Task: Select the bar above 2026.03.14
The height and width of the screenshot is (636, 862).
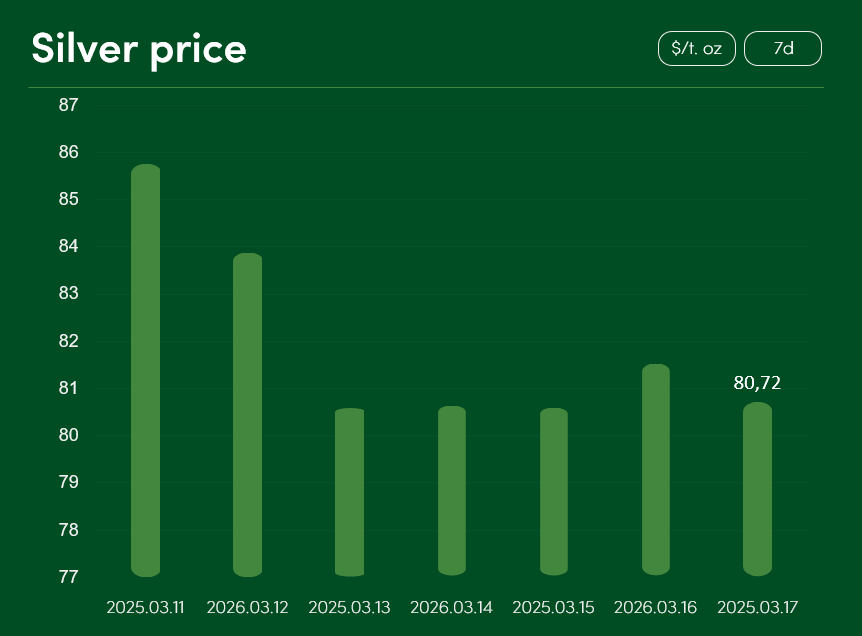Action: pyautogui.click(x=452, y=491)
